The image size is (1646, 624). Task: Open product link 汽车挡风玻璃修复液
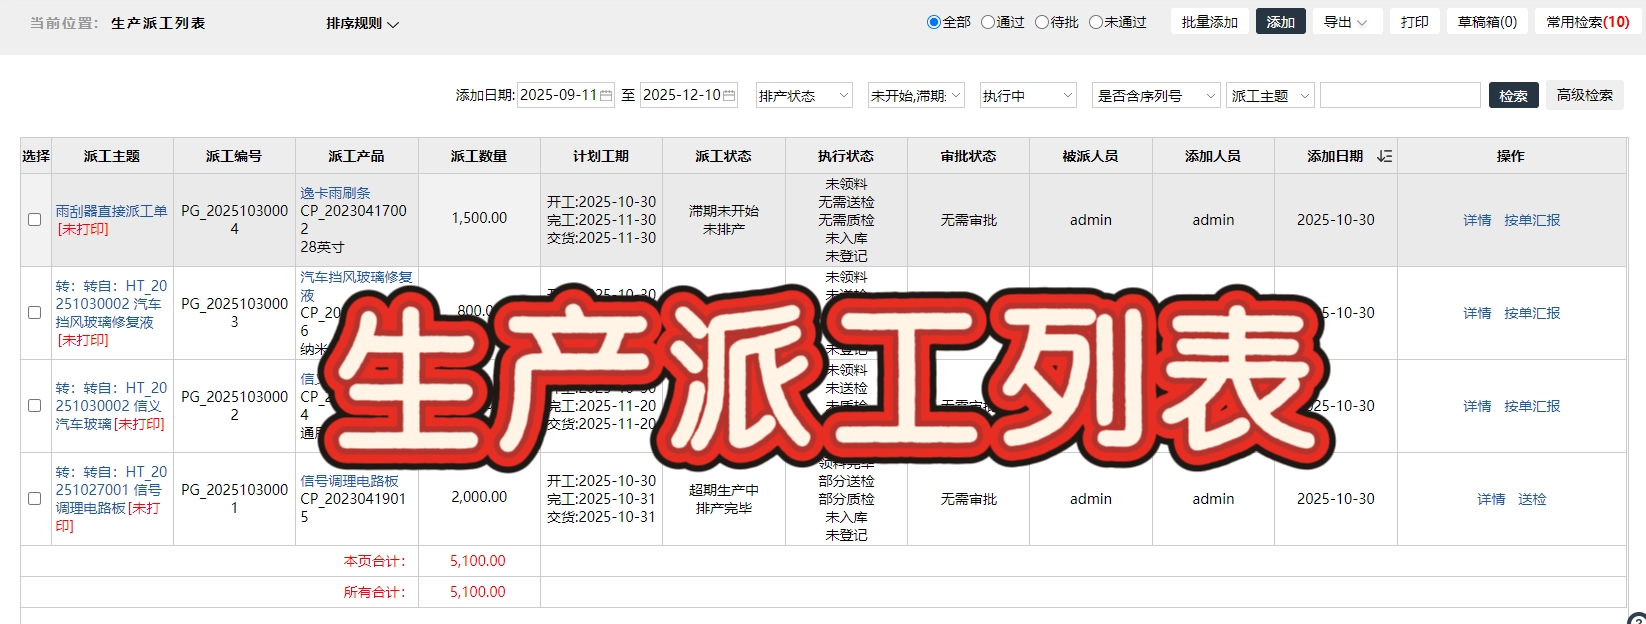click(356, 286)
